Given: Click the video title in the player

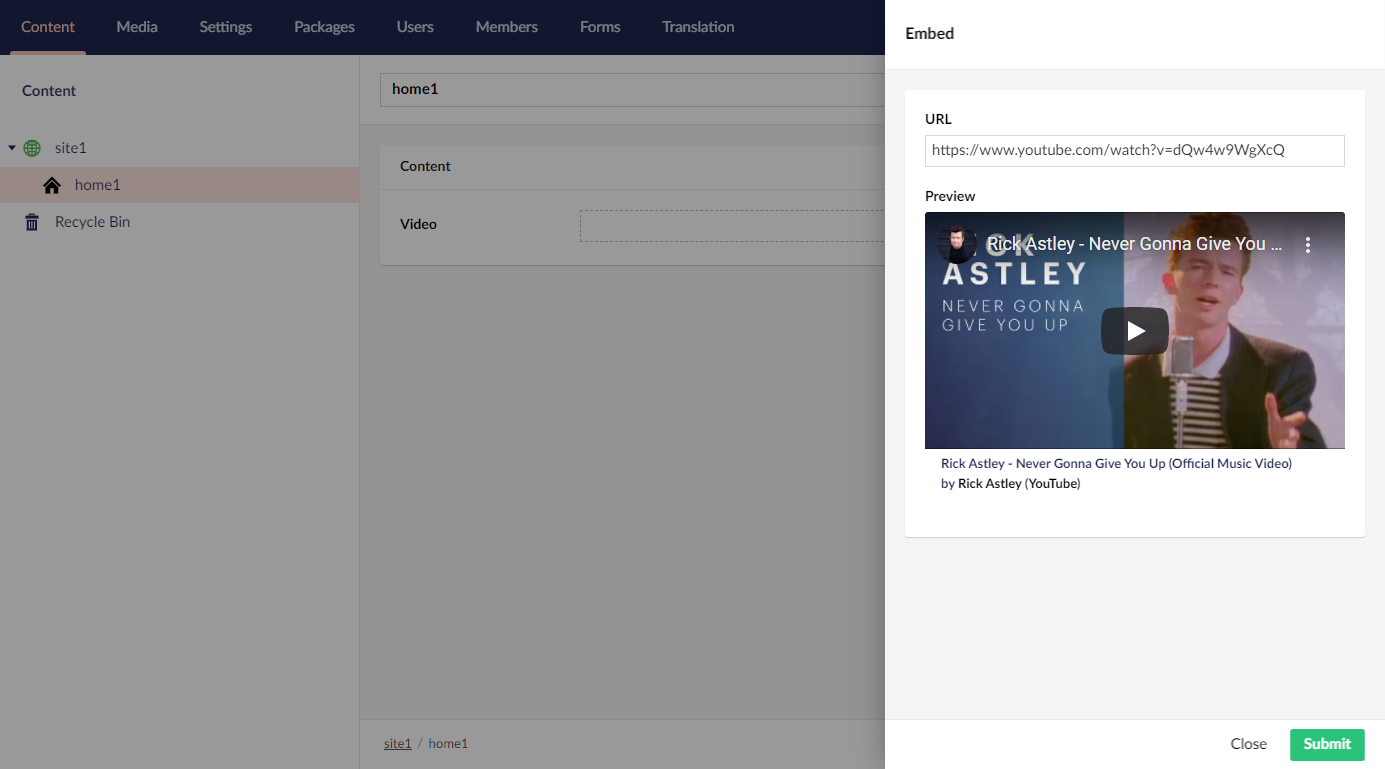Looking at the screenshot, I should (1134, 244).
